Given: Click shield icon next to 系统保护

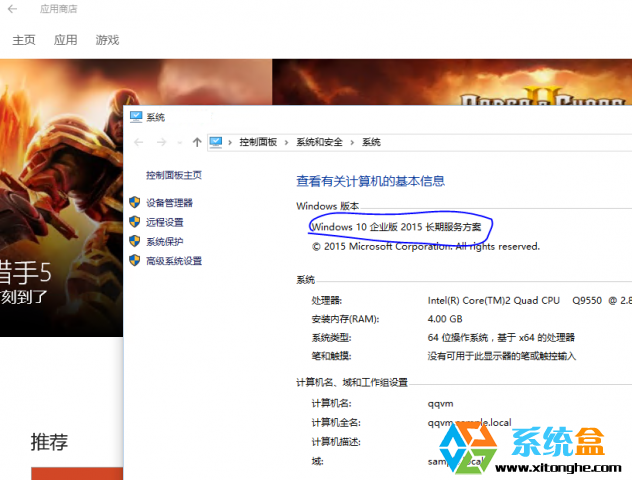Looking at the screenshot, I should (x=135, y=241).
